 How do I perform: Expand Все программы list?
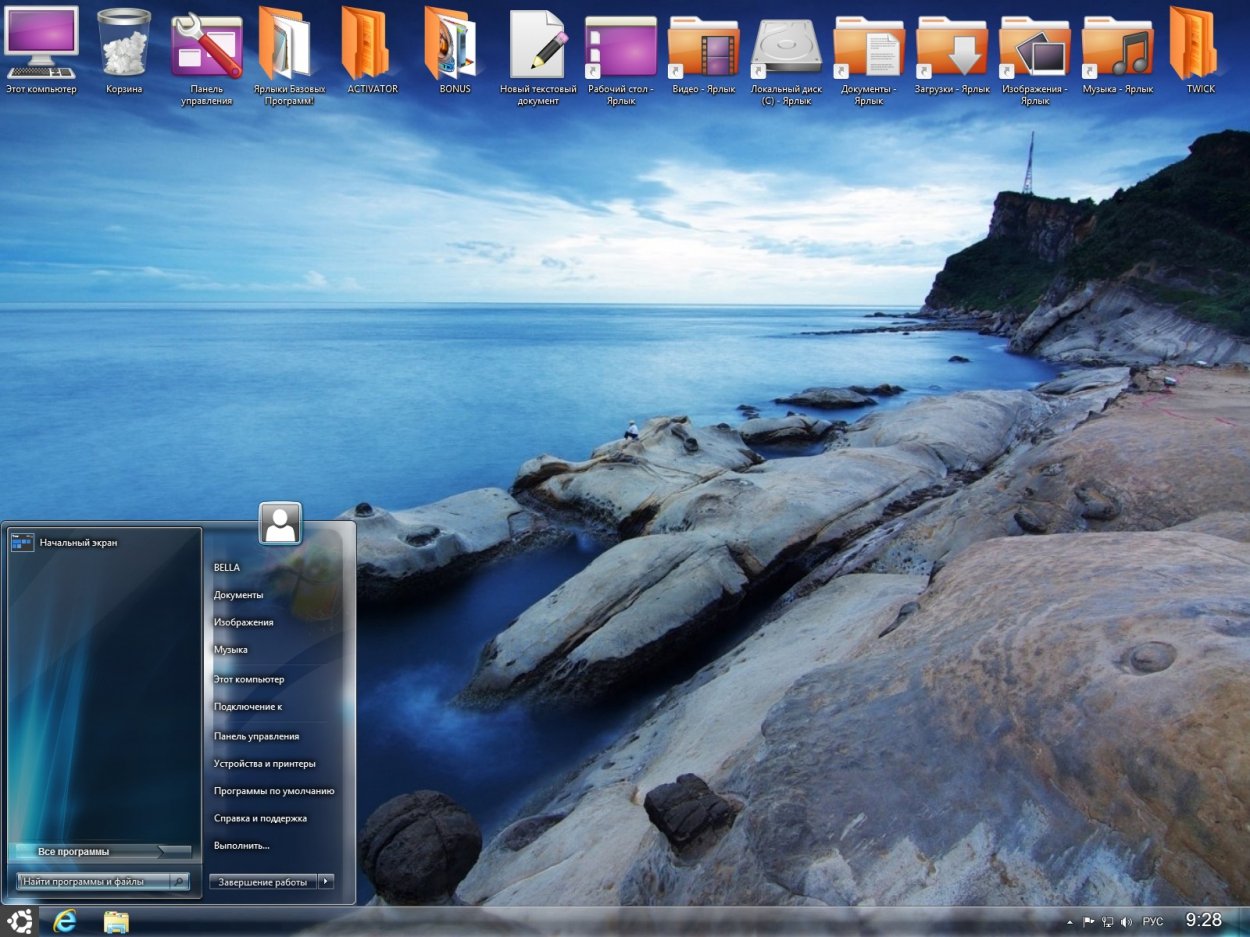pyautogui.click(x=99, y=851)
